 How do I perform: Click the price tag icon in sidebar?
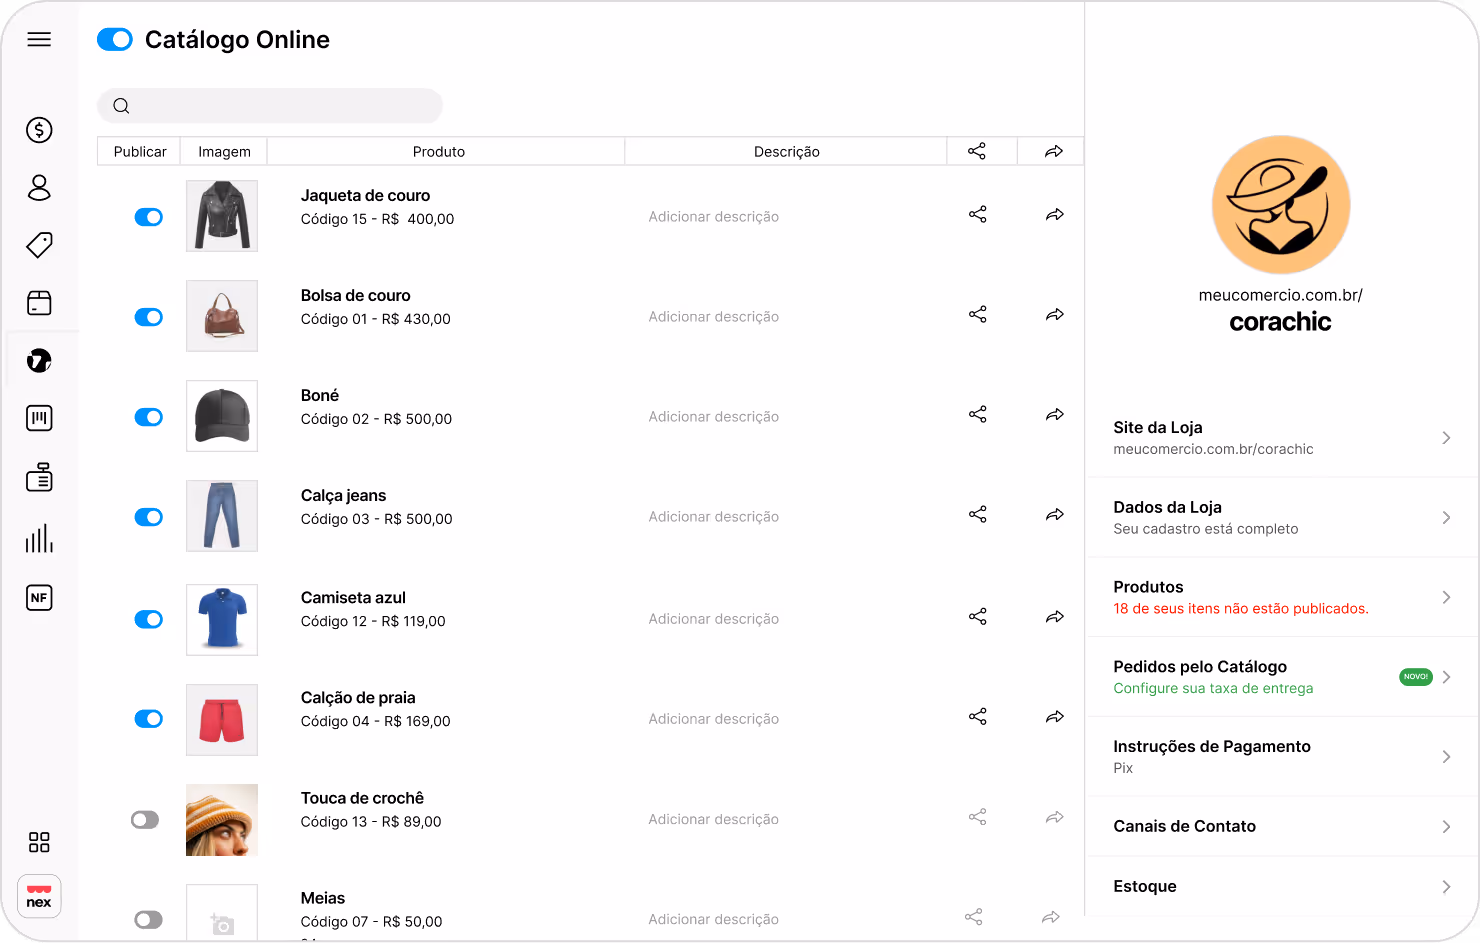39,245
